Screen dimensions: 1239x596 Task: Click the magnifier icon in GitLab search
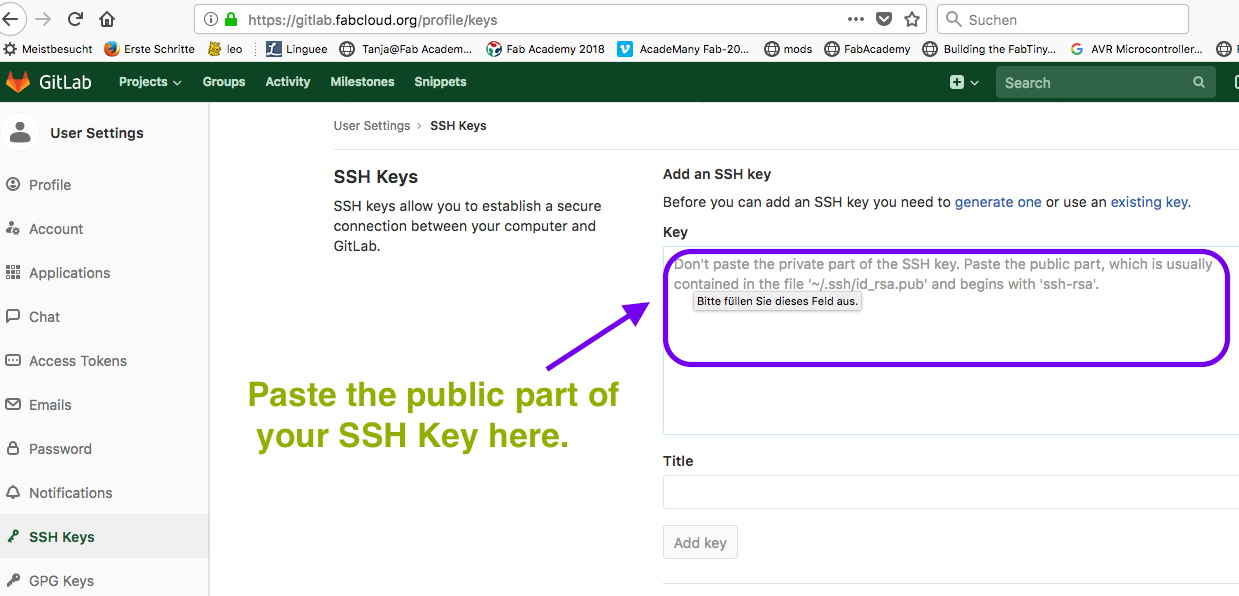point(1199,83)
